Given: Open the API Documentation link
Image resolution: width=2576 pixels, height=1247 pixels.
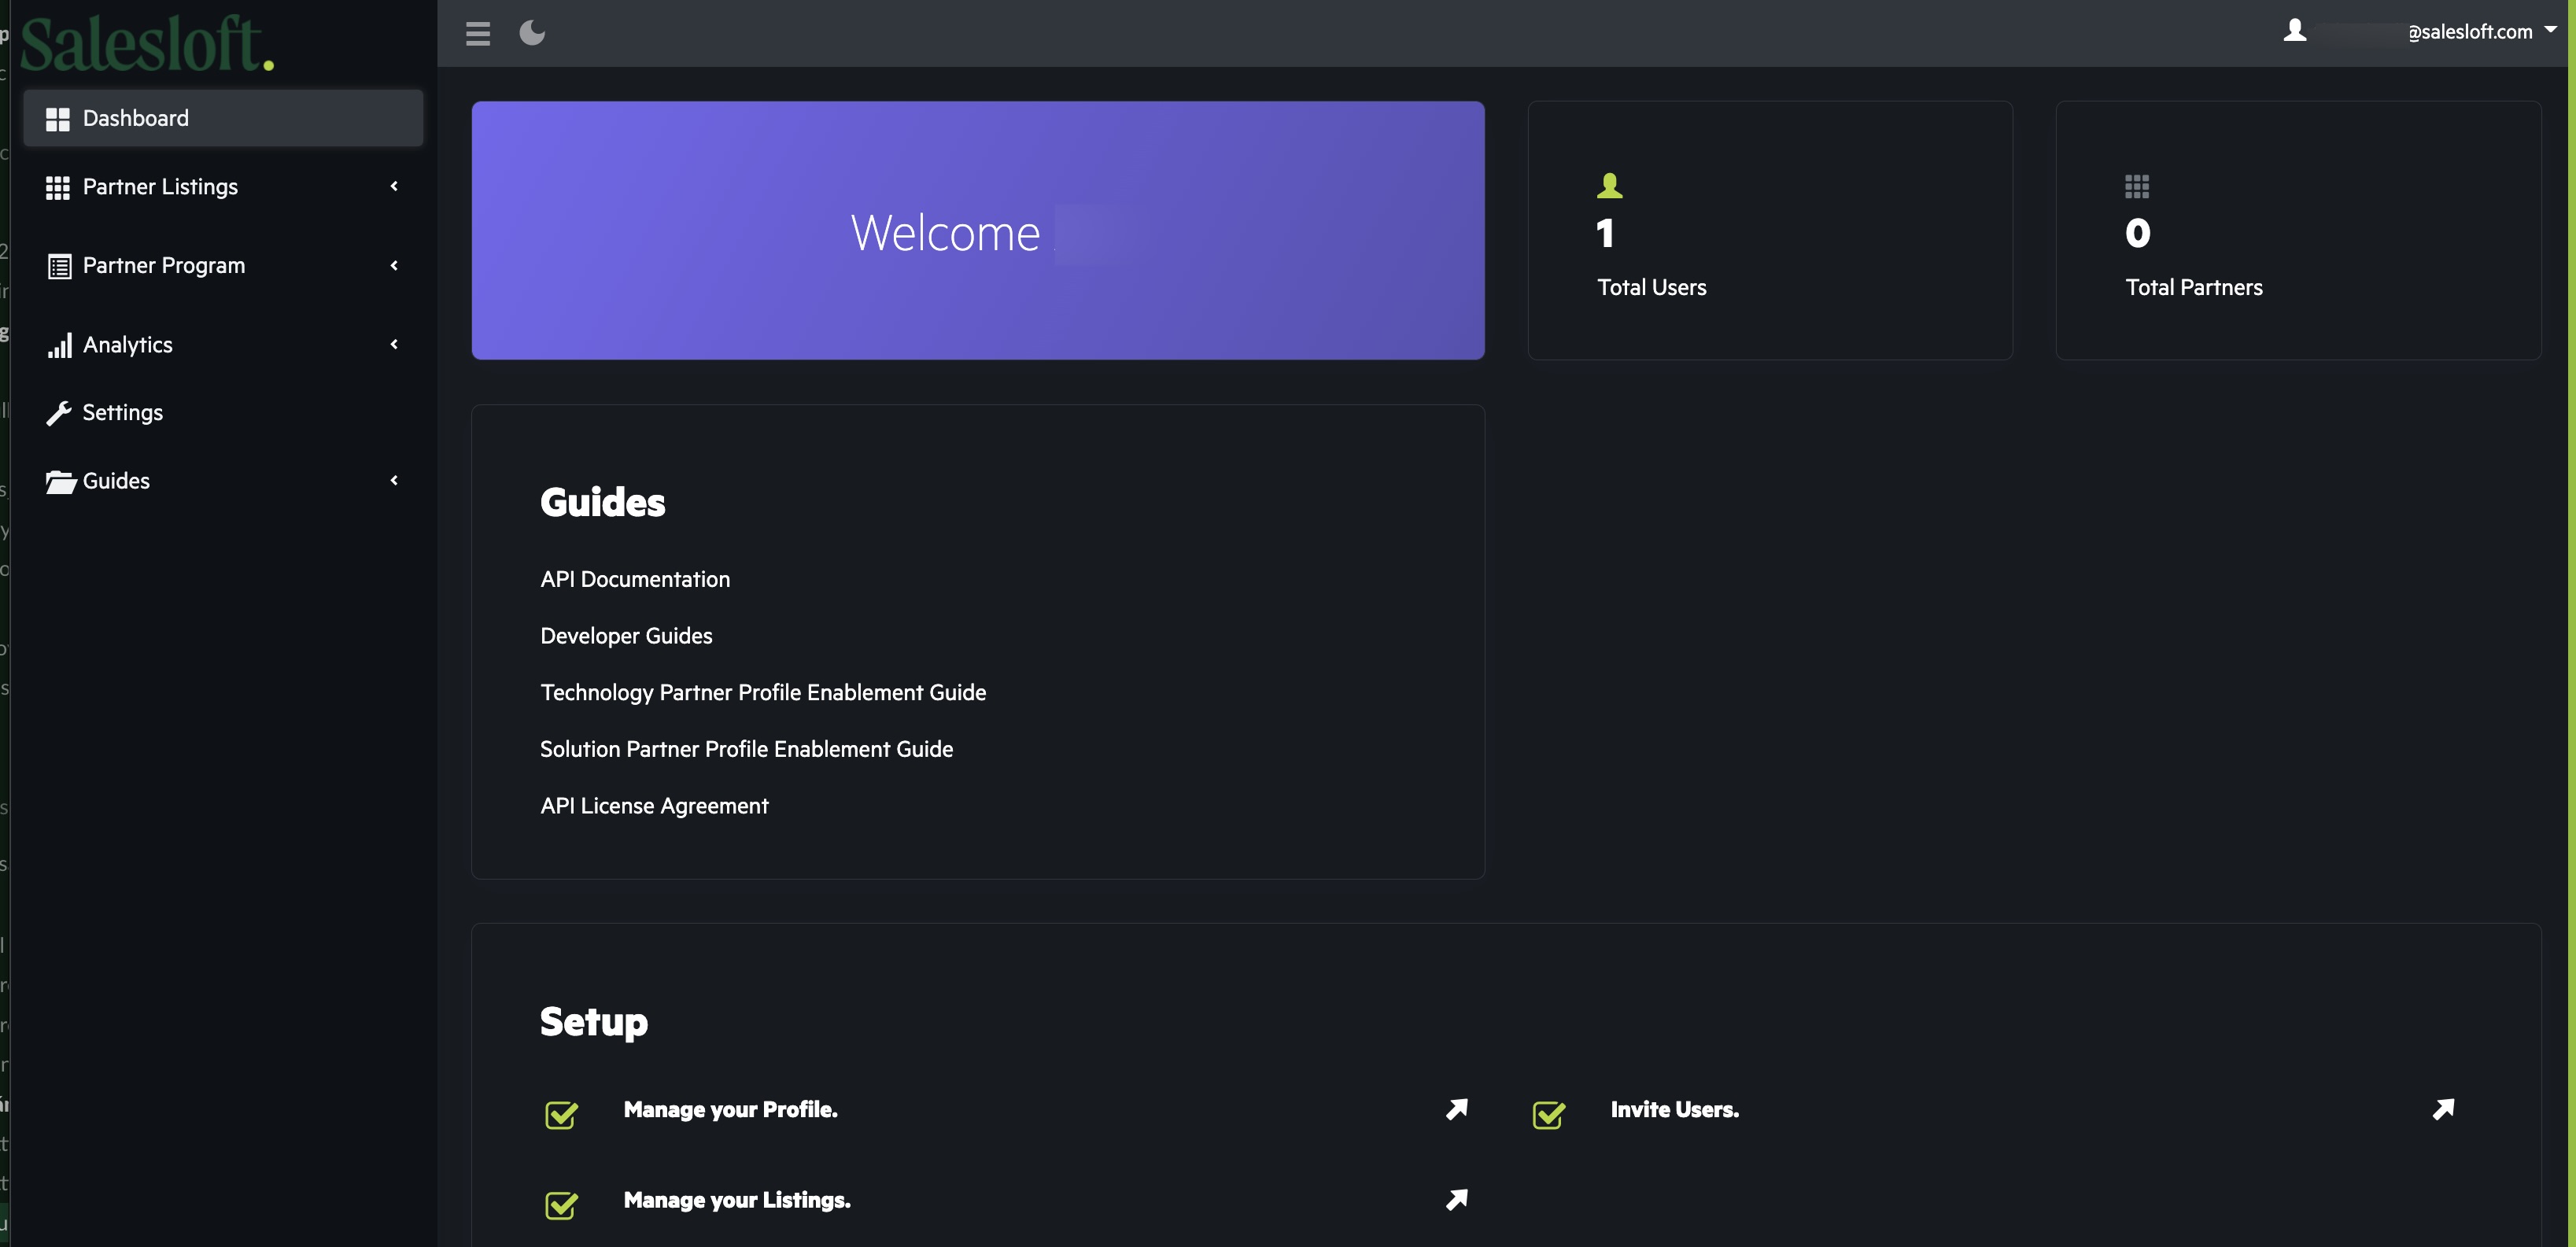Looking at the screenshot, I should (635, 579).
